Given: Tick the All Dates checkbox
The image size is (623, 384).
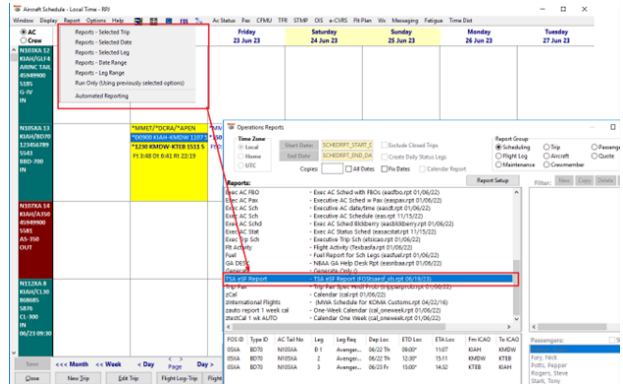Looking at the screenshot, I should 348,169.
